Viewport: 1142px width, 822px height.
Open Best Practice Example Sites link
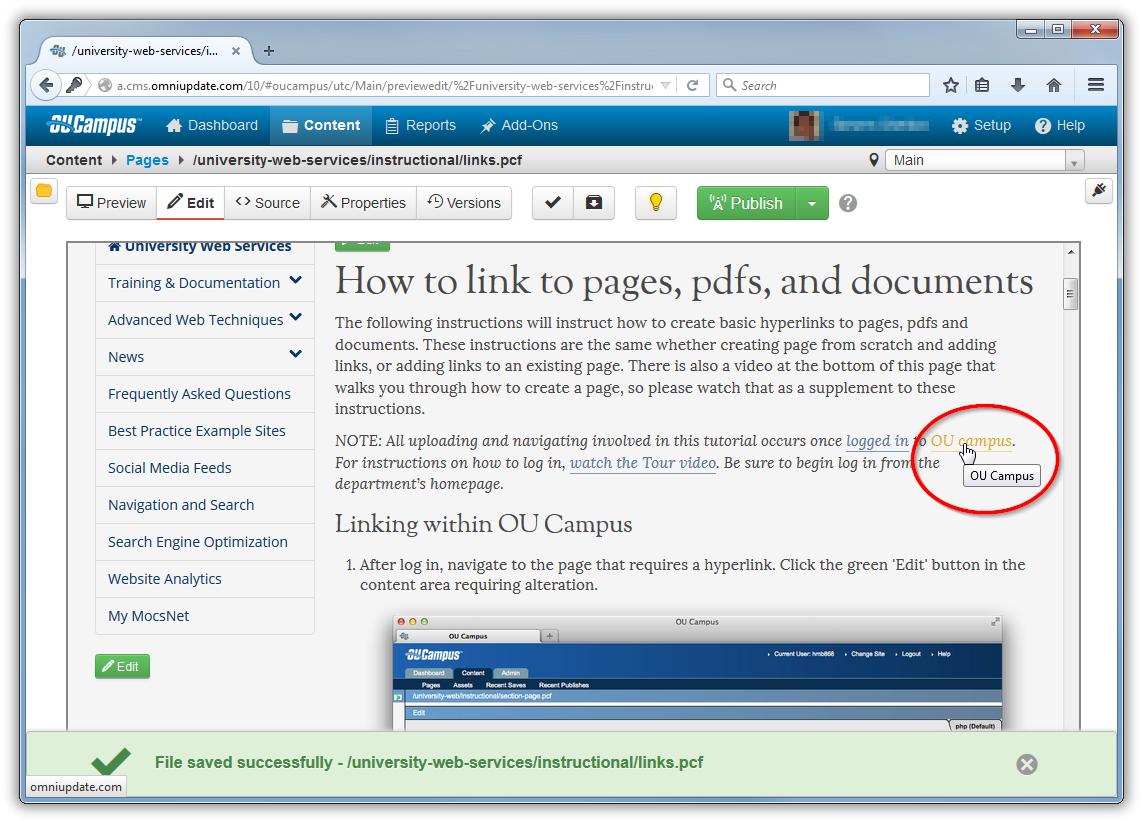pos(197,431)
